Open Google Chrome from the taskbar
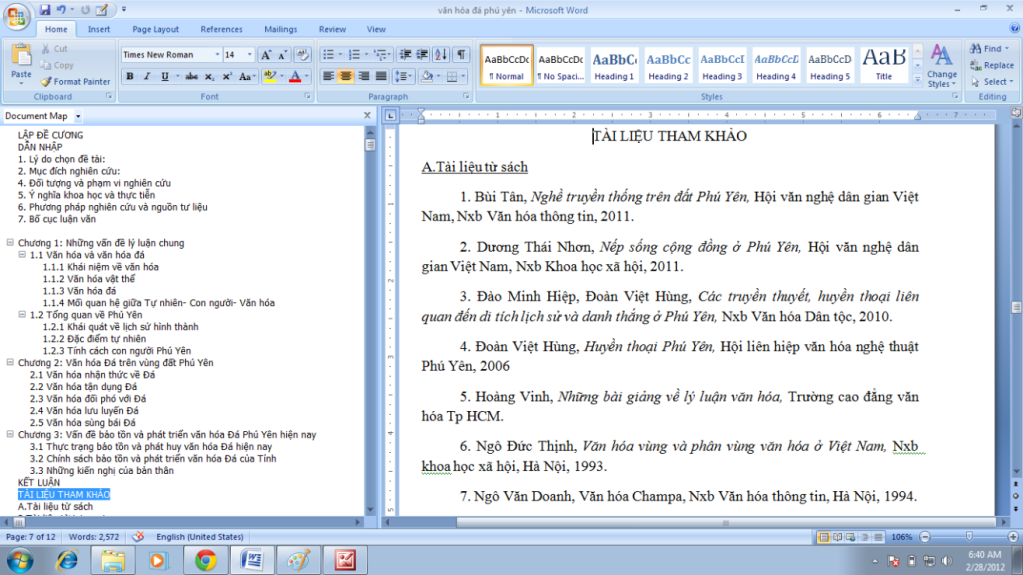 click(206, 559)
